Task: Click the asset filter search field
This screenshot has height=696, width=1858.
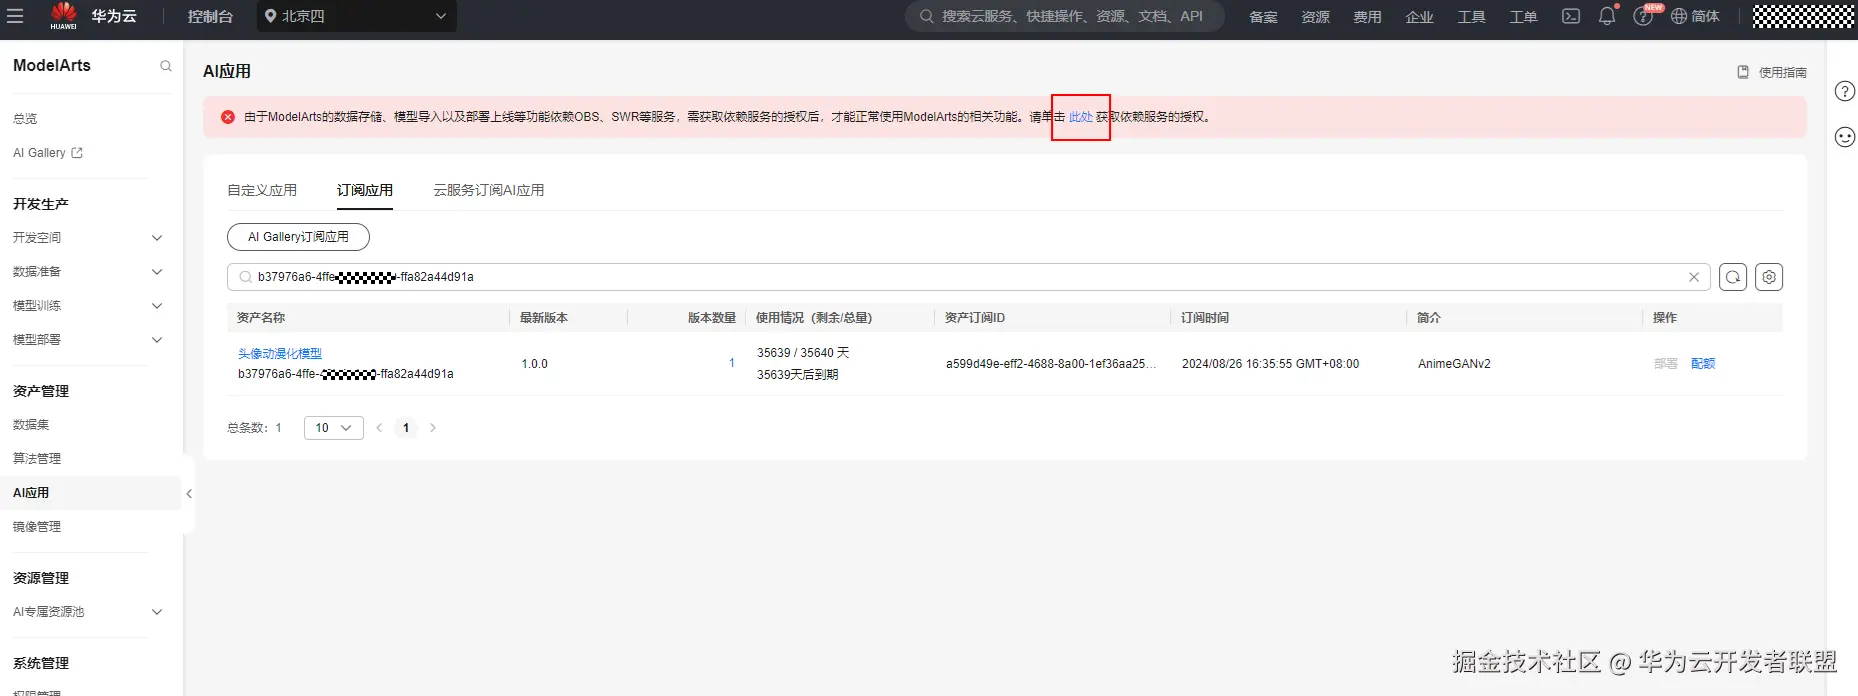Action: click(968, 277)
